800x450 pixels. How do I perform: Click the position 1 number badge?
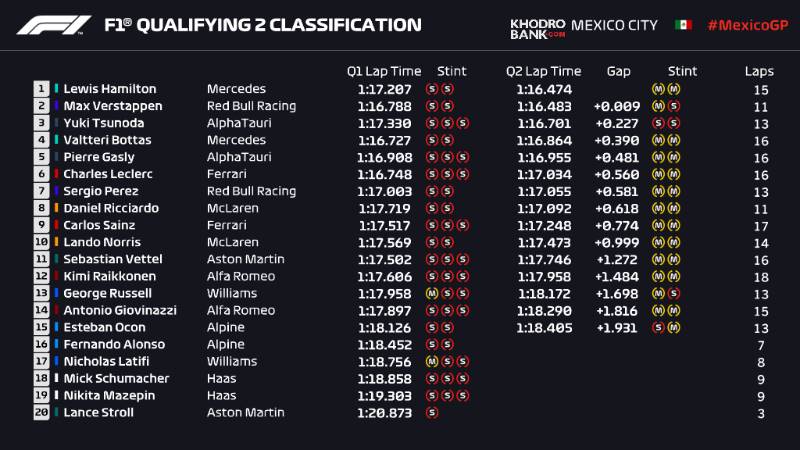click(x=41, y=89)
